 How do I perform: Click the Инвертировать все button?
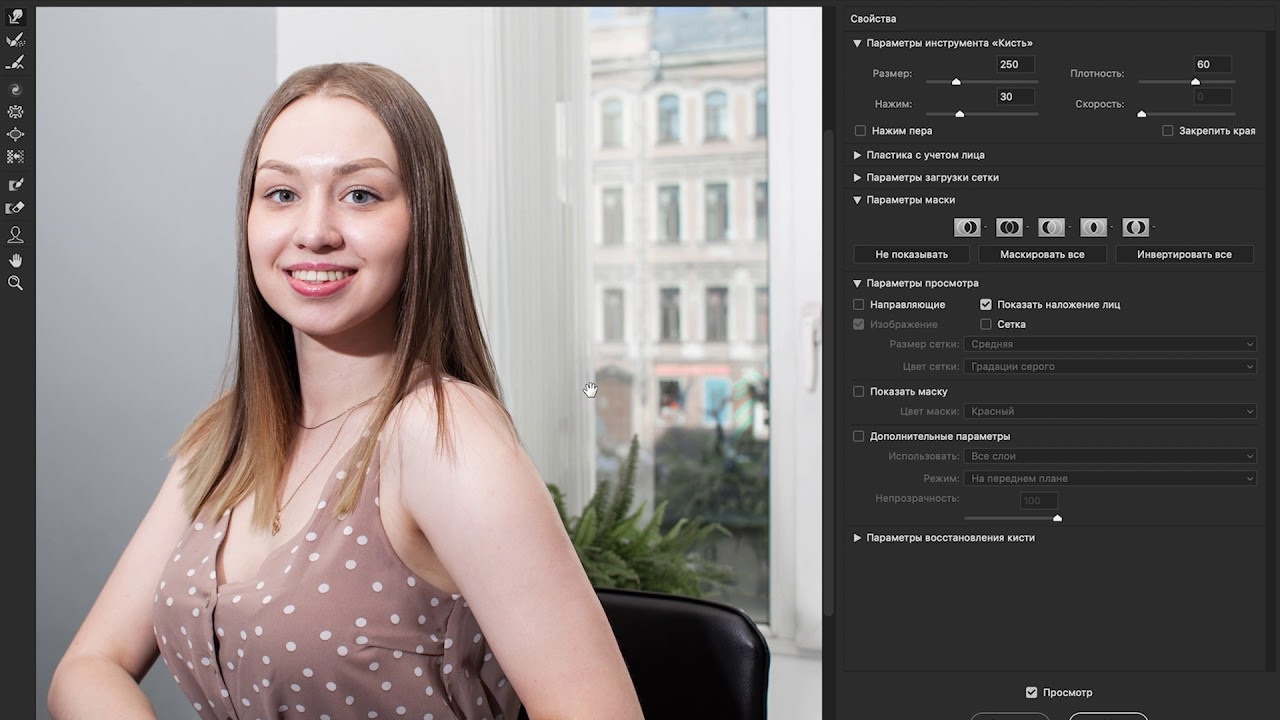coord(1184,254)
